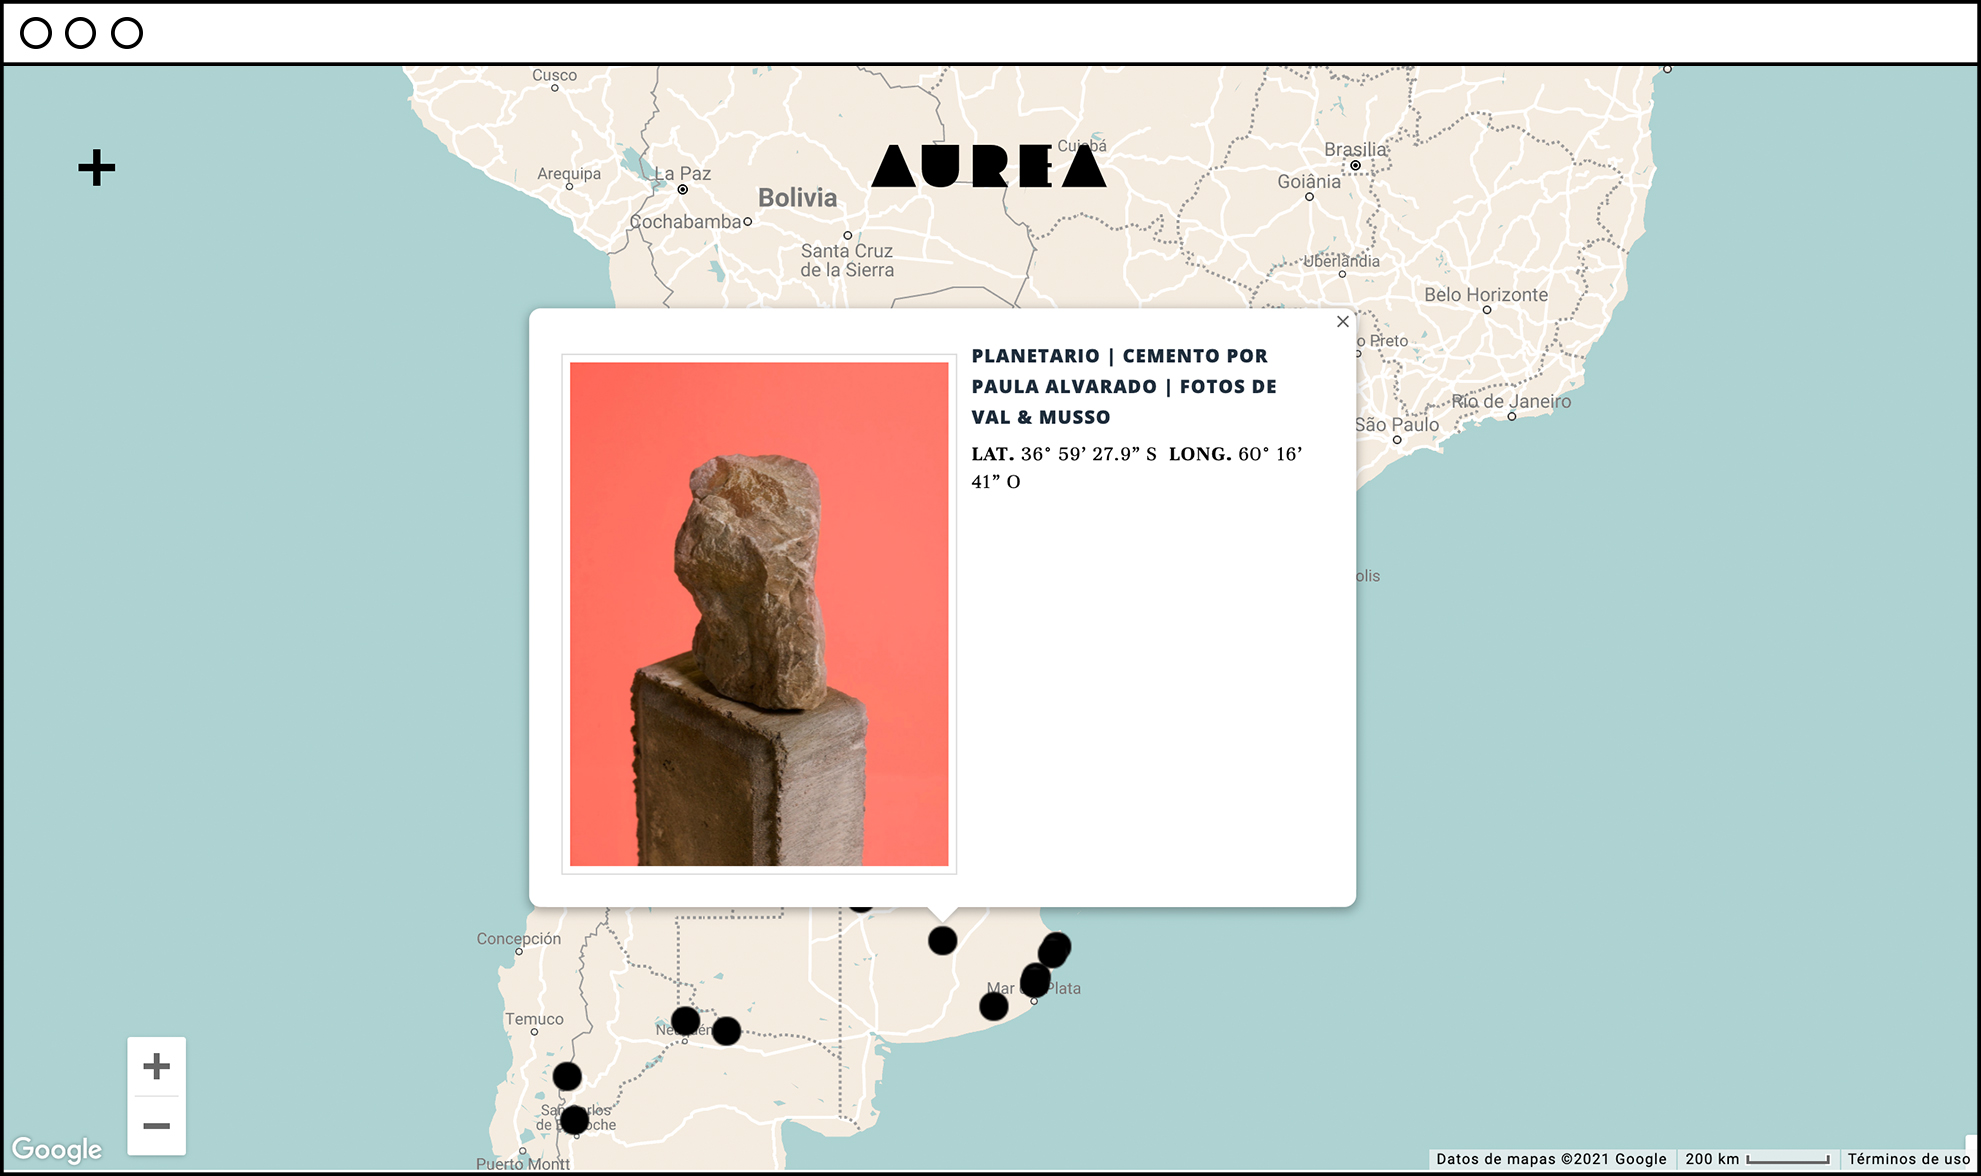Zoom in the map
Screen dimensions: 1981x1176
click(156, 1066)
